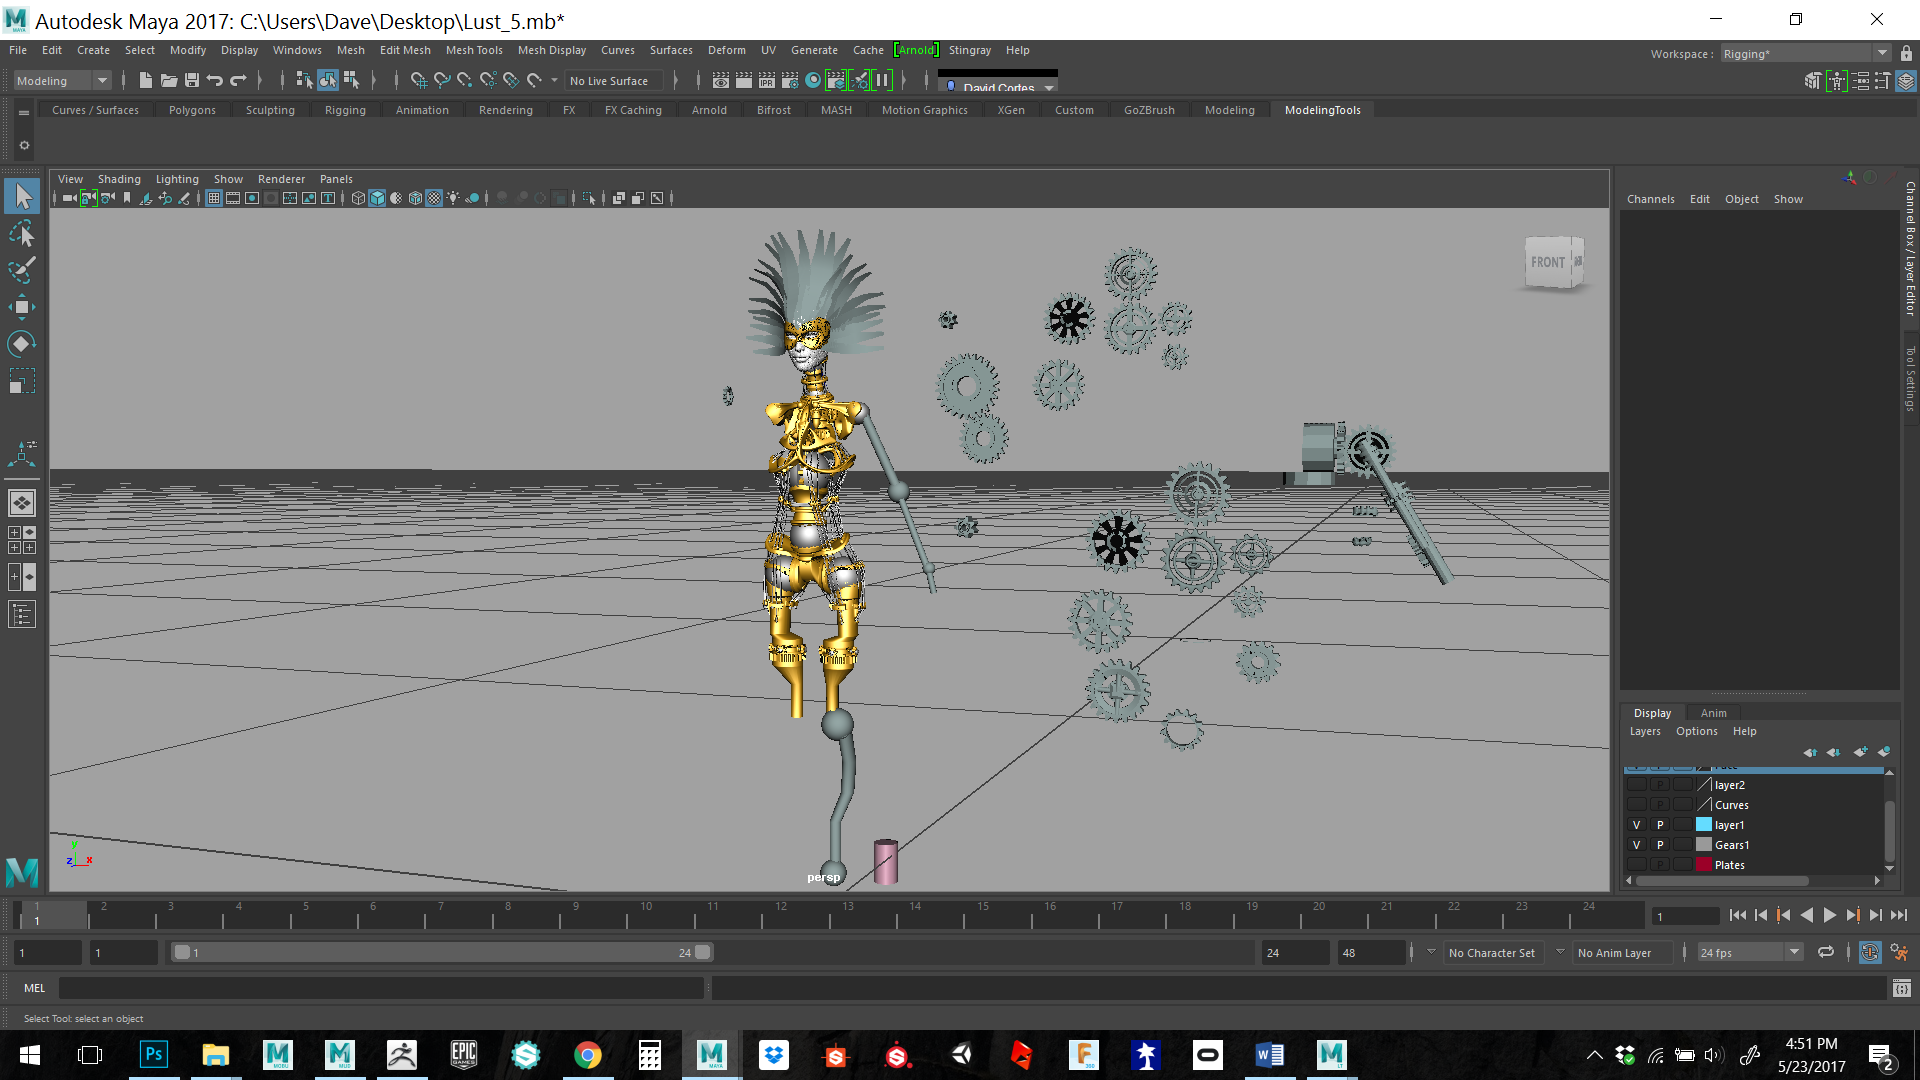Snap to curves icon

pyautogui.click(x=441, y=81)
